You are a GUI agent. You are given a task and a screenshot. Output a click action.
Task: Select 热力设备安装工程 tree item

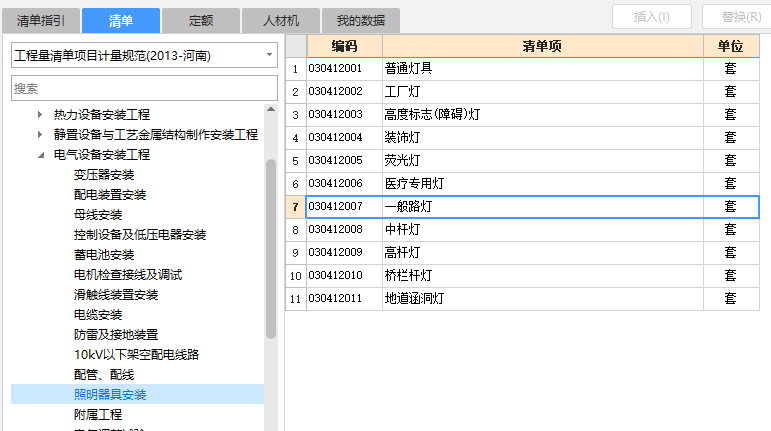(102, 115)
